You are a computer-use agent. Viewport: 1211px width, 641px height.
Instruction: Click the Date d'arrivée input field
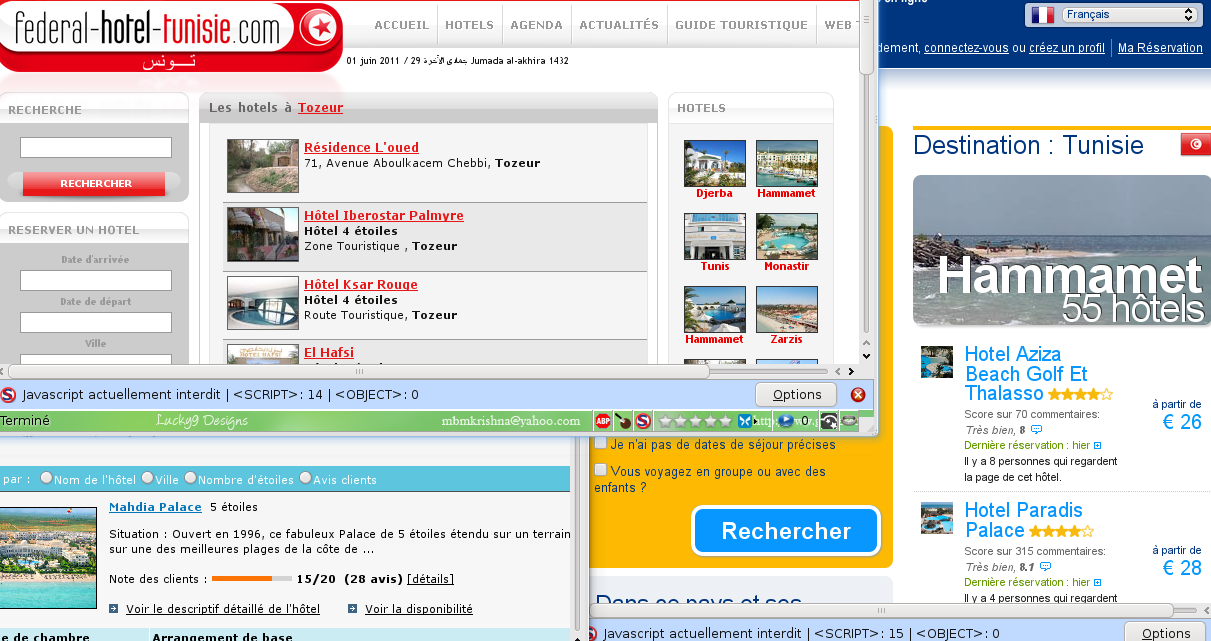pos(96,280)
